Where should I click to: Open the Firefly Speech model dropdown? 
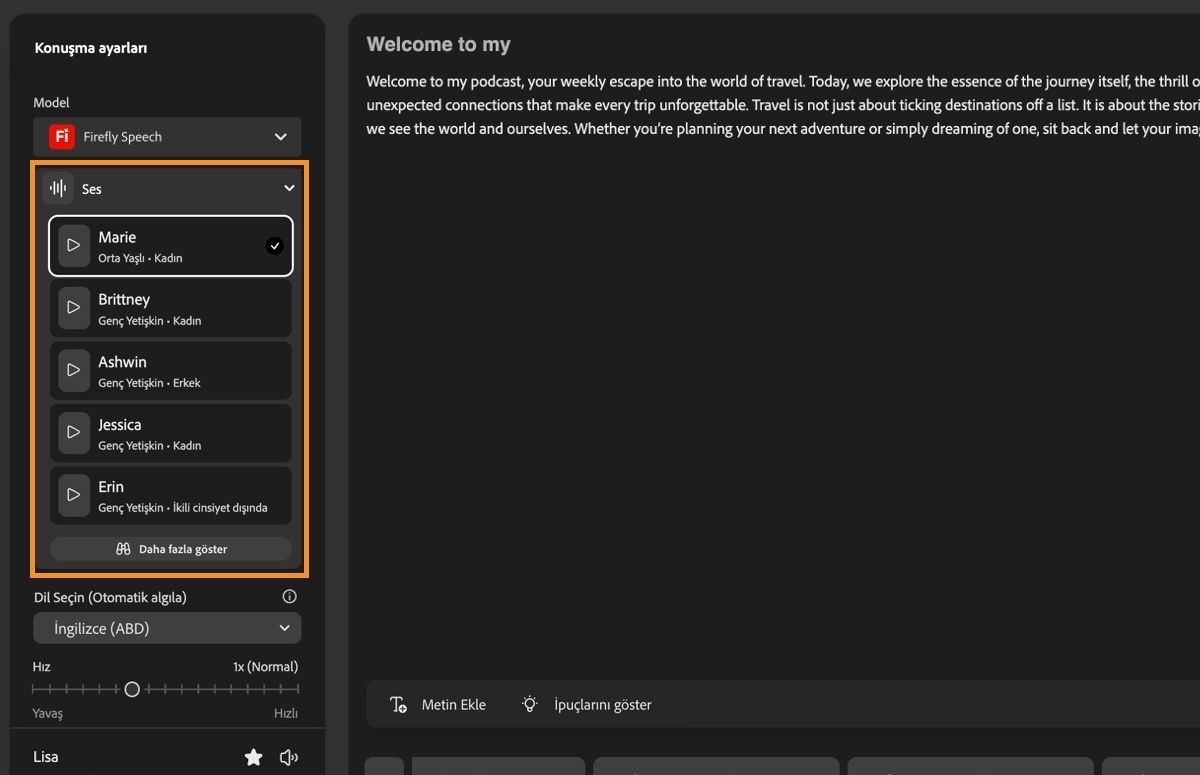click(167, 137)
